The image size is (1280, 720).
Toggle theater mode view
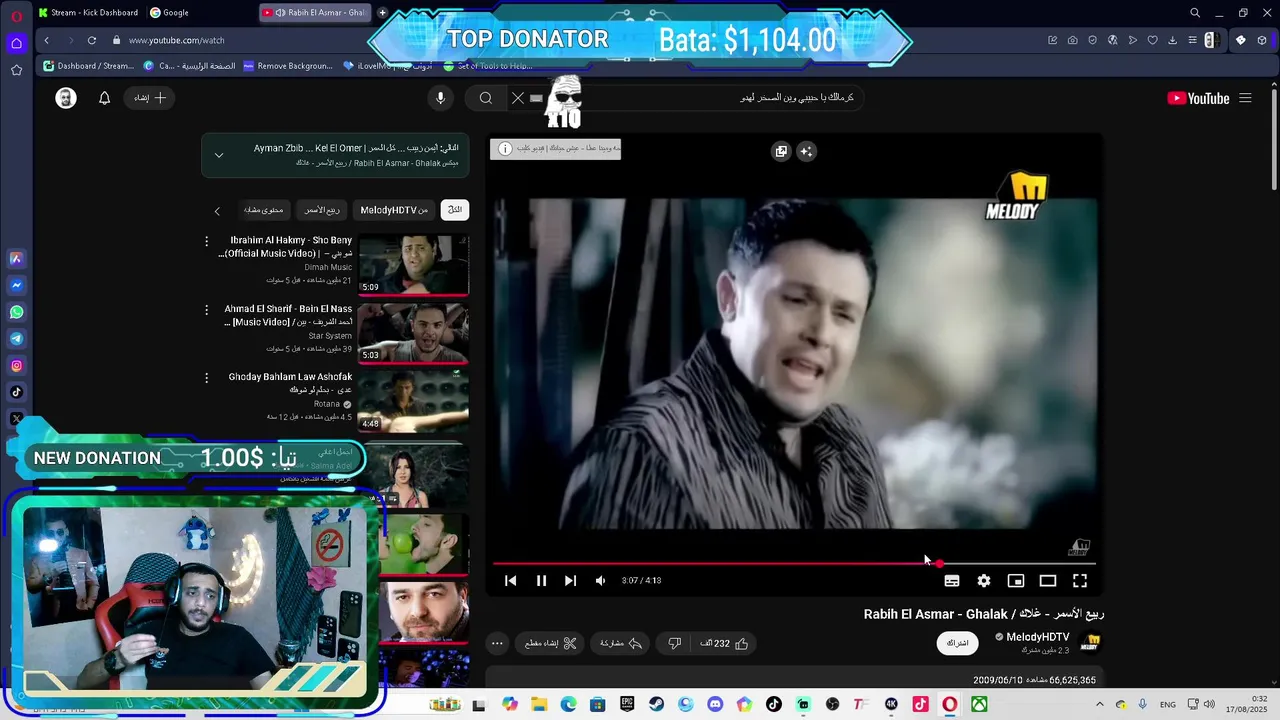(x=1048, y=580)
